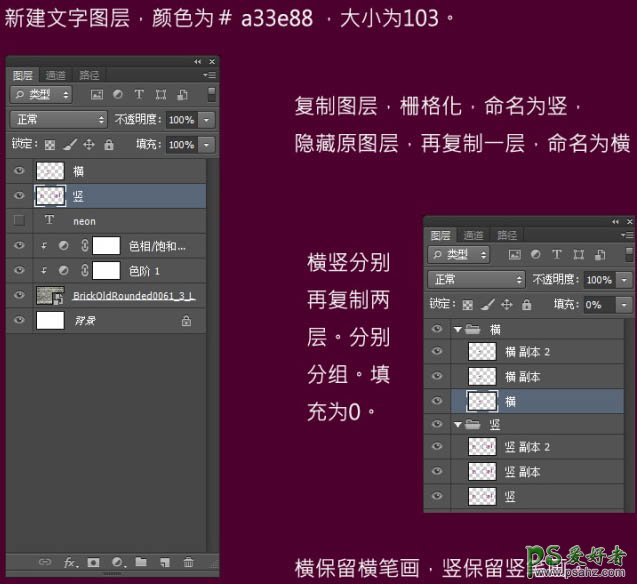Select the 竖 副本 2 layer
This screenshot has width=637, height=584.
[527, 448]
